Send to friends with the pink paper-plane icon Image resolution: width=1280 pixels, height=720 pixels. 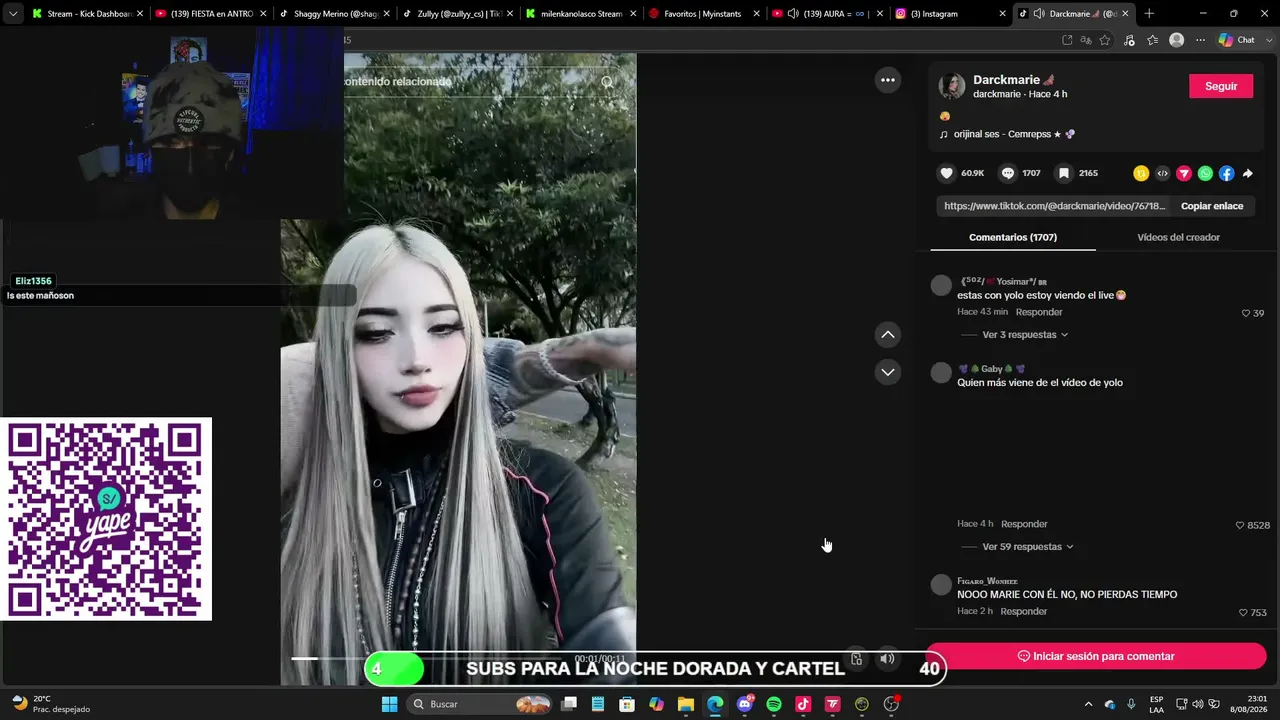tap(1184, 173)
